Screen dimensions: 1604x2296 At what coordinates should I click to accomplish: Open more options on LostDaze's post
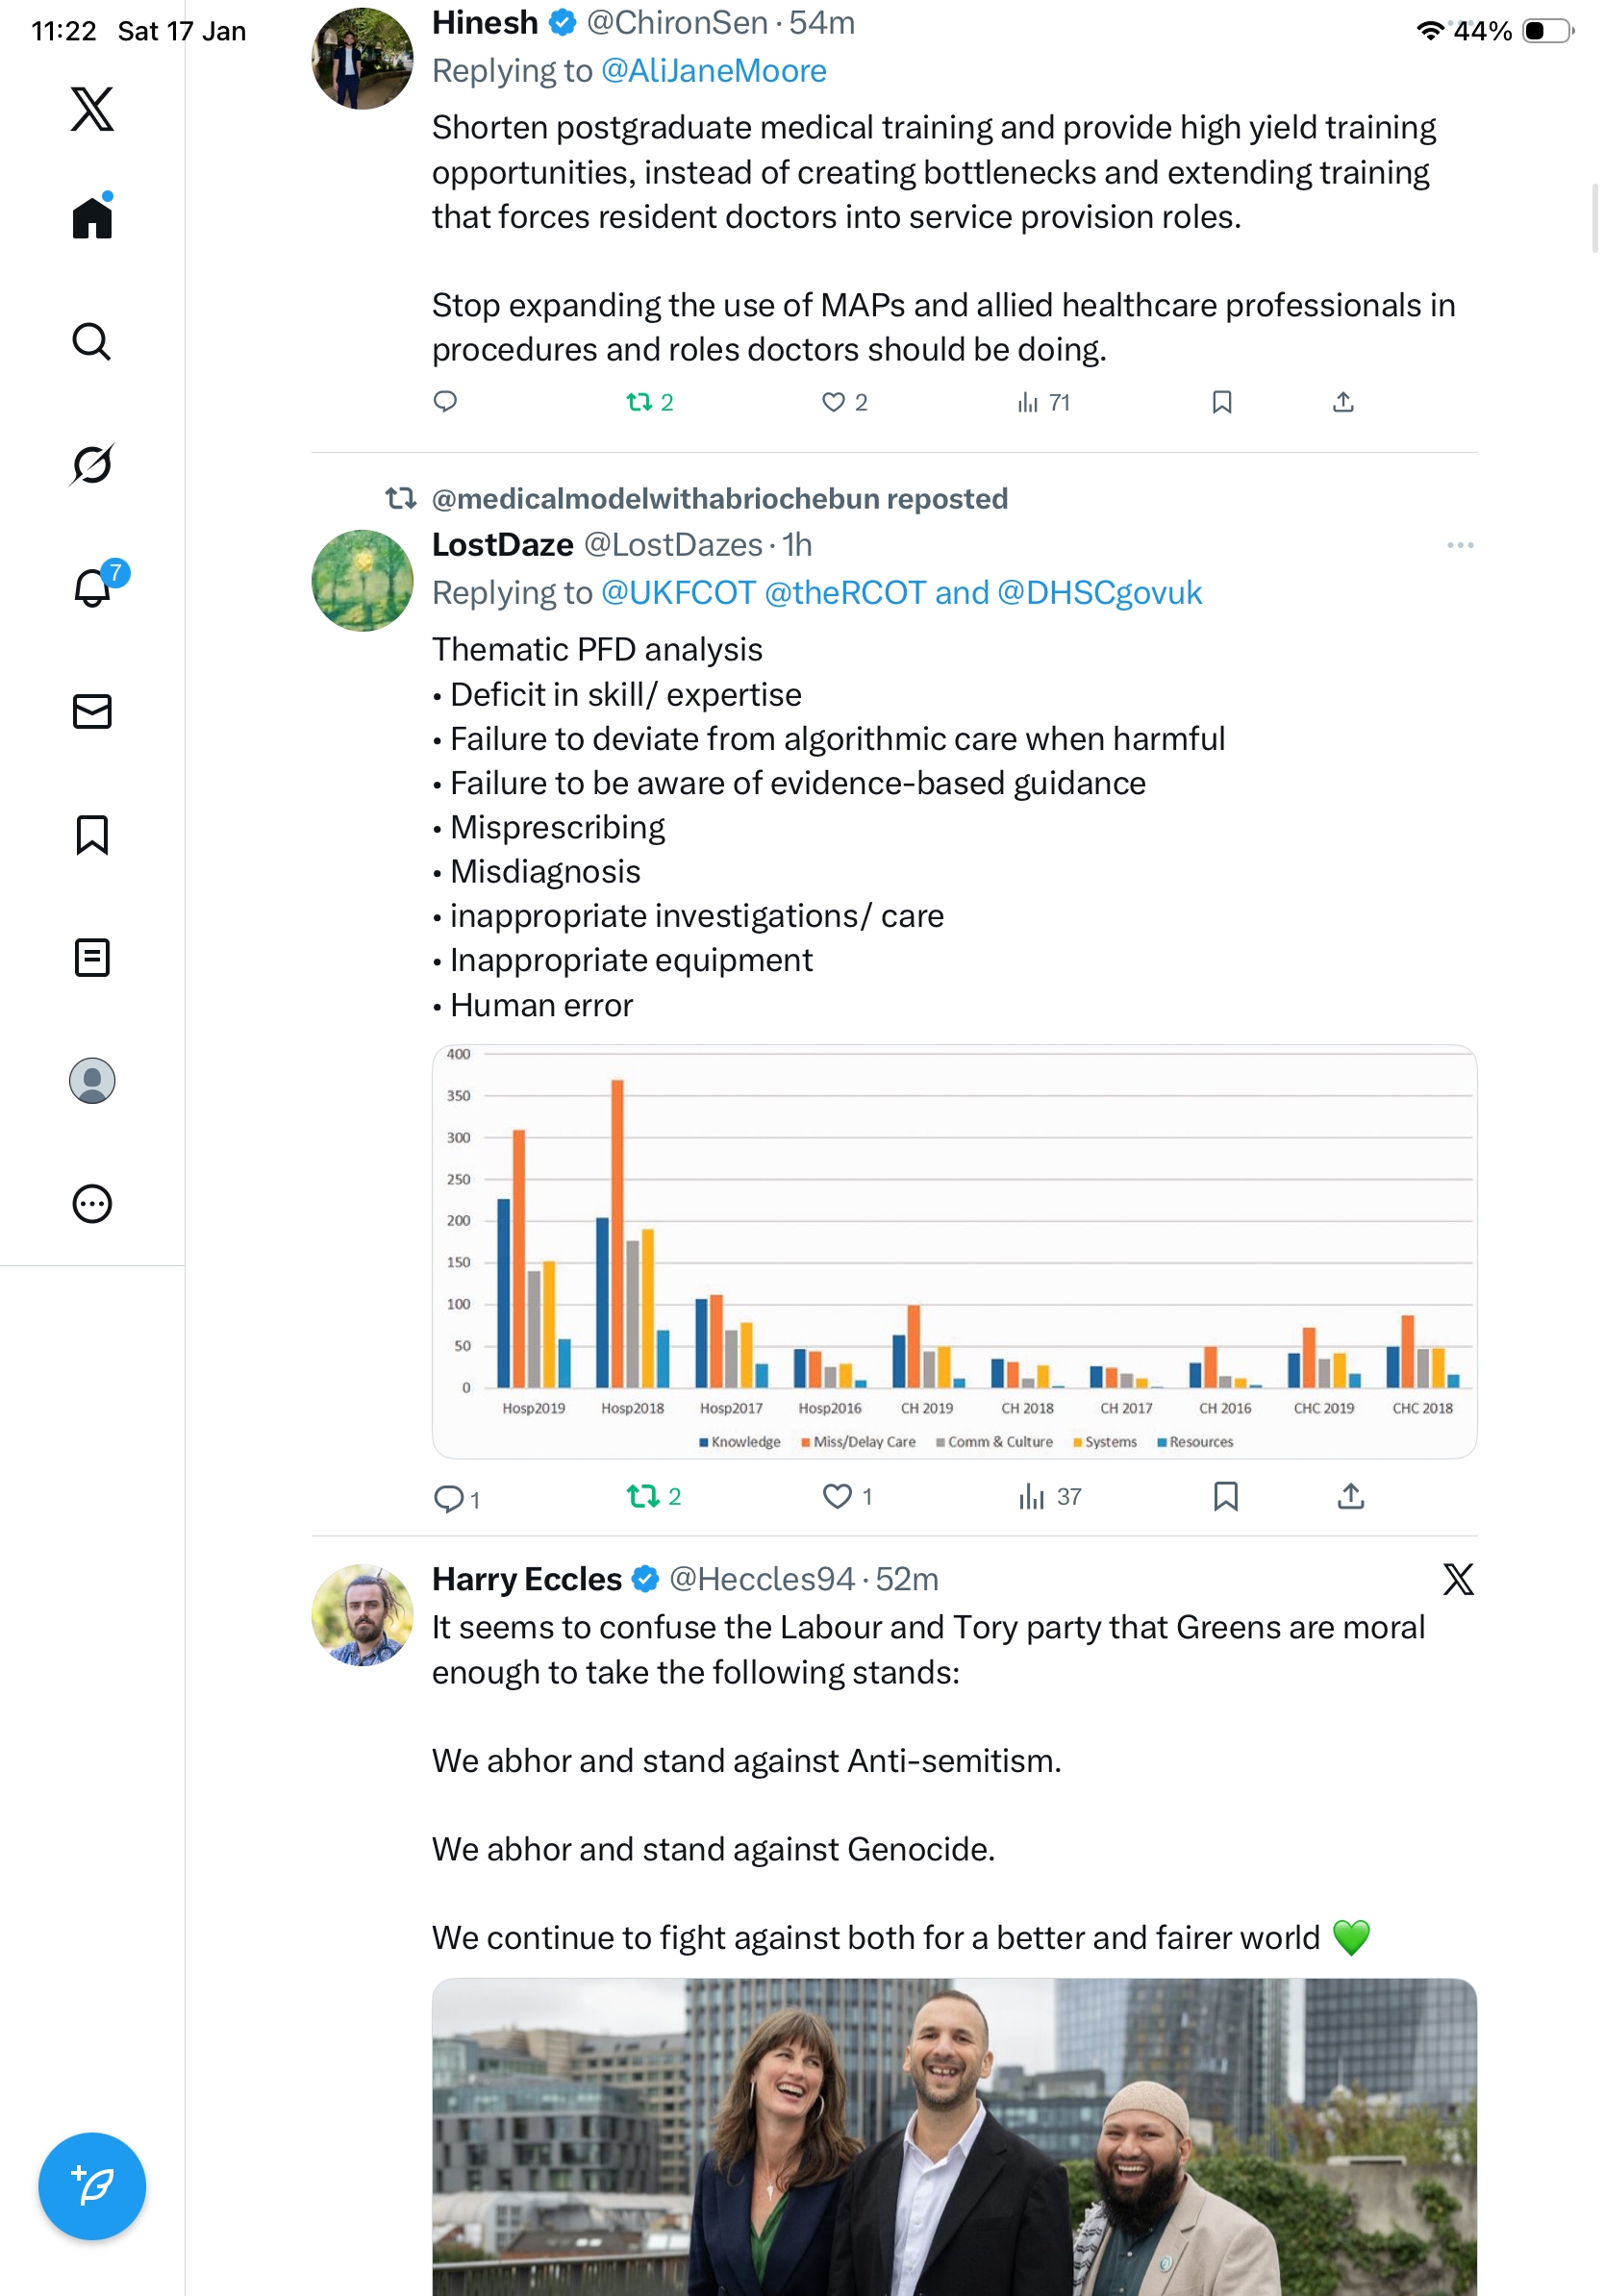1459,545
